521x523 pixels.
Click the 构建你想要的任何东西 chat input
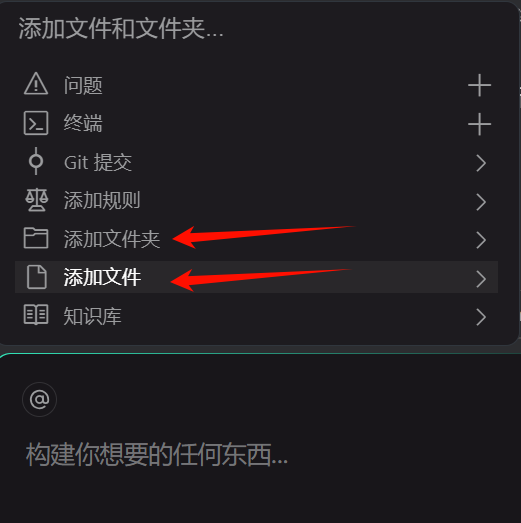[260, 455]
